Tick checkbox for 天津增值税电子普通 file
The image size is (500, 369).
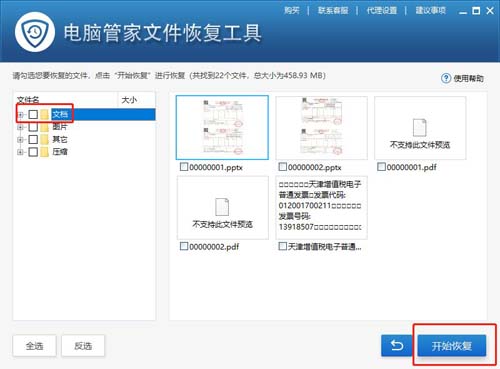coord(282,246)
